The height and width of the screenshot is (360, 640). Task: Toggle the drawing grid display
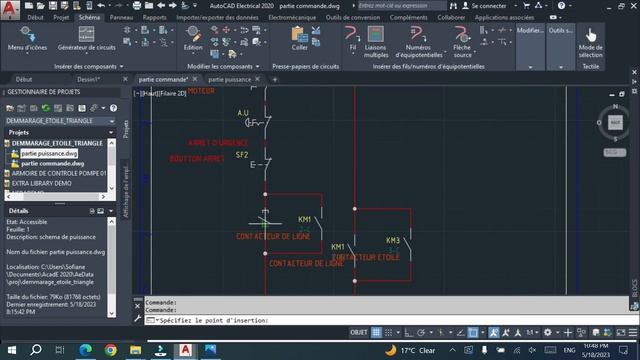click(376, 333)
